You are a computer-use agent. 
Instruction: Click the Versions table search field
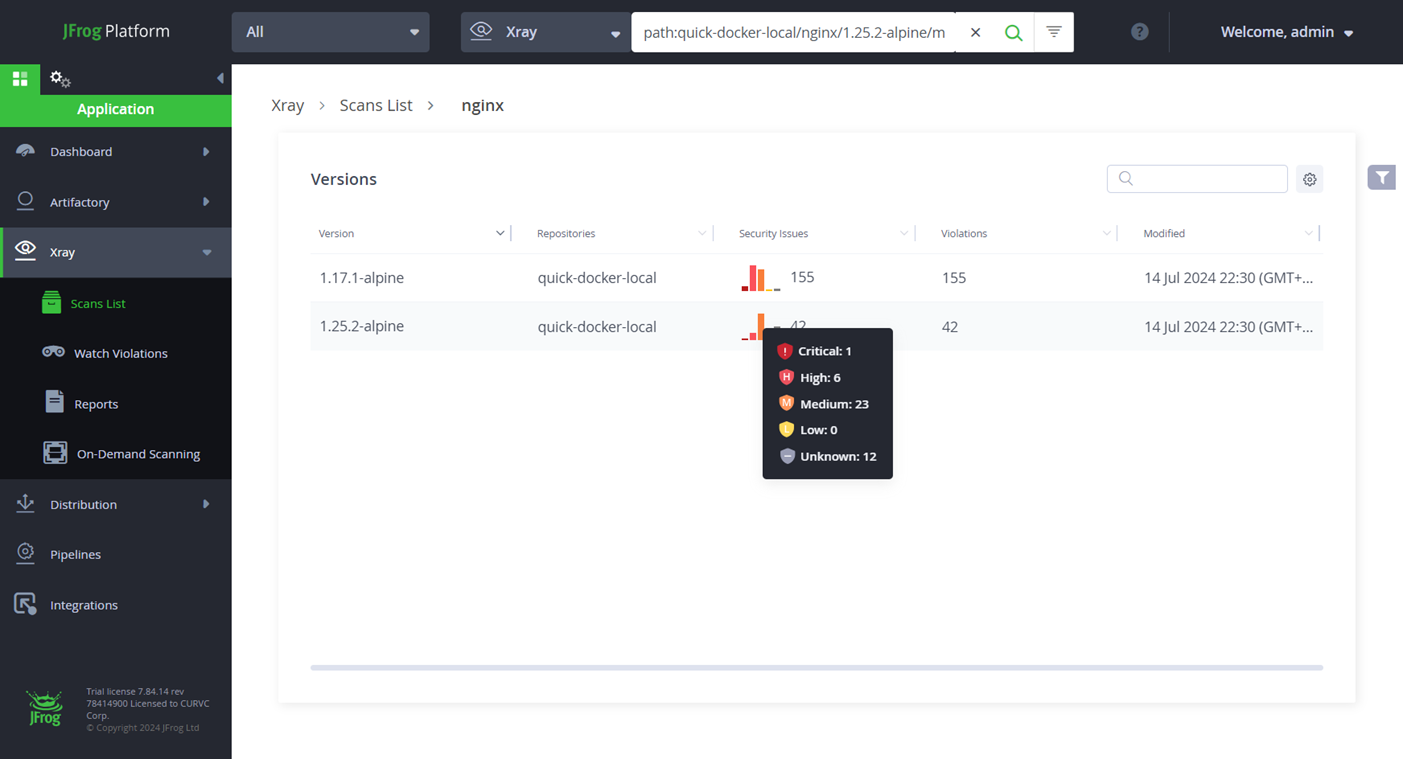[1197, 179]
